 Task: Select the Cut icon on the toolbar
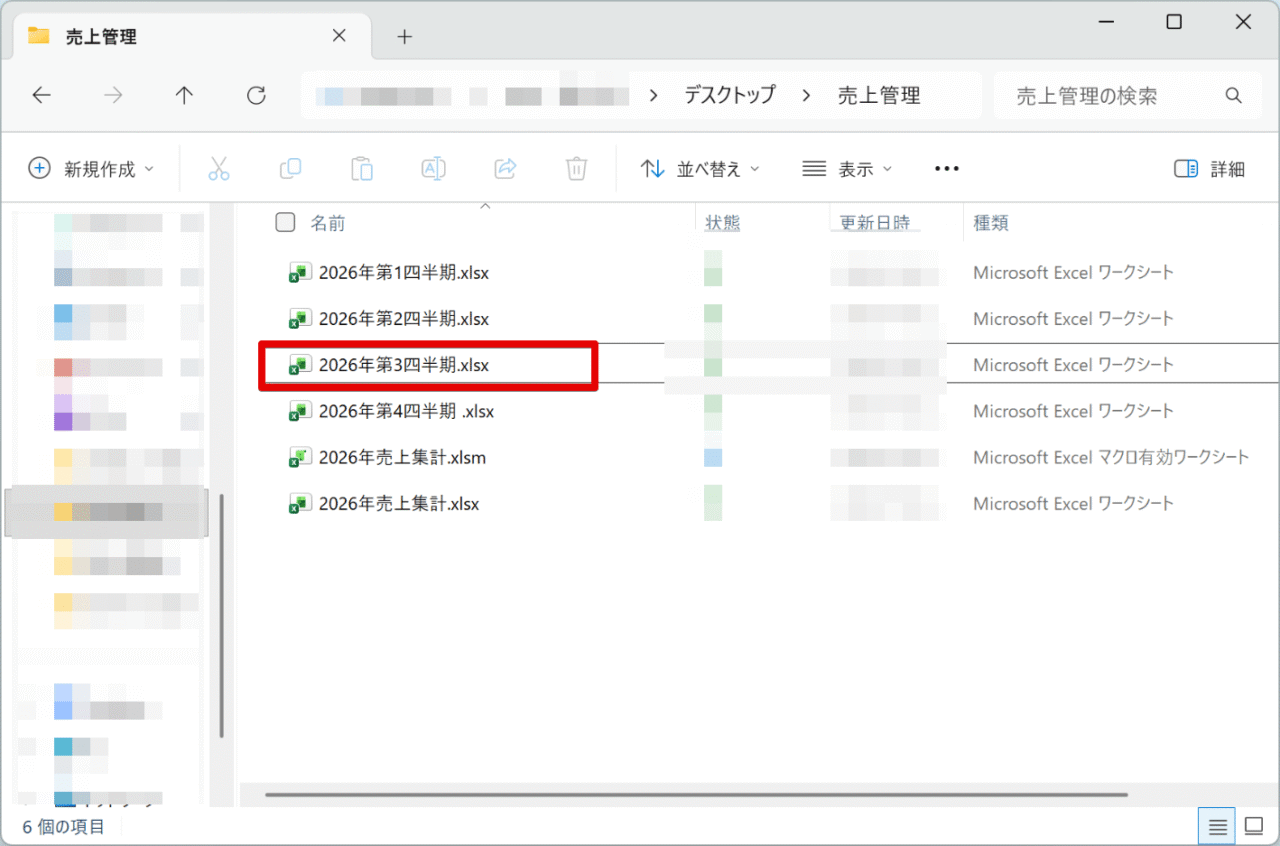[x=219, y=168]
